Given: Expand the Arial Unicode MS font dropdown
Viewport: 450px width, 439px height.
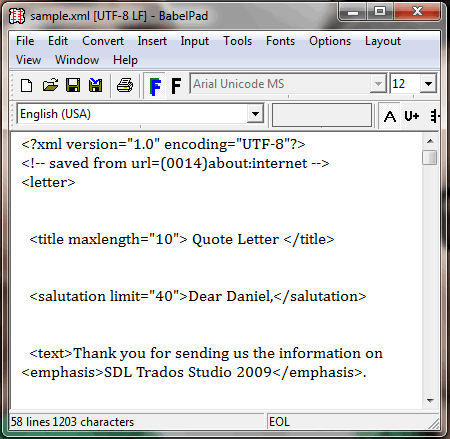Looking at the screenshot, I should pos(378,84).
